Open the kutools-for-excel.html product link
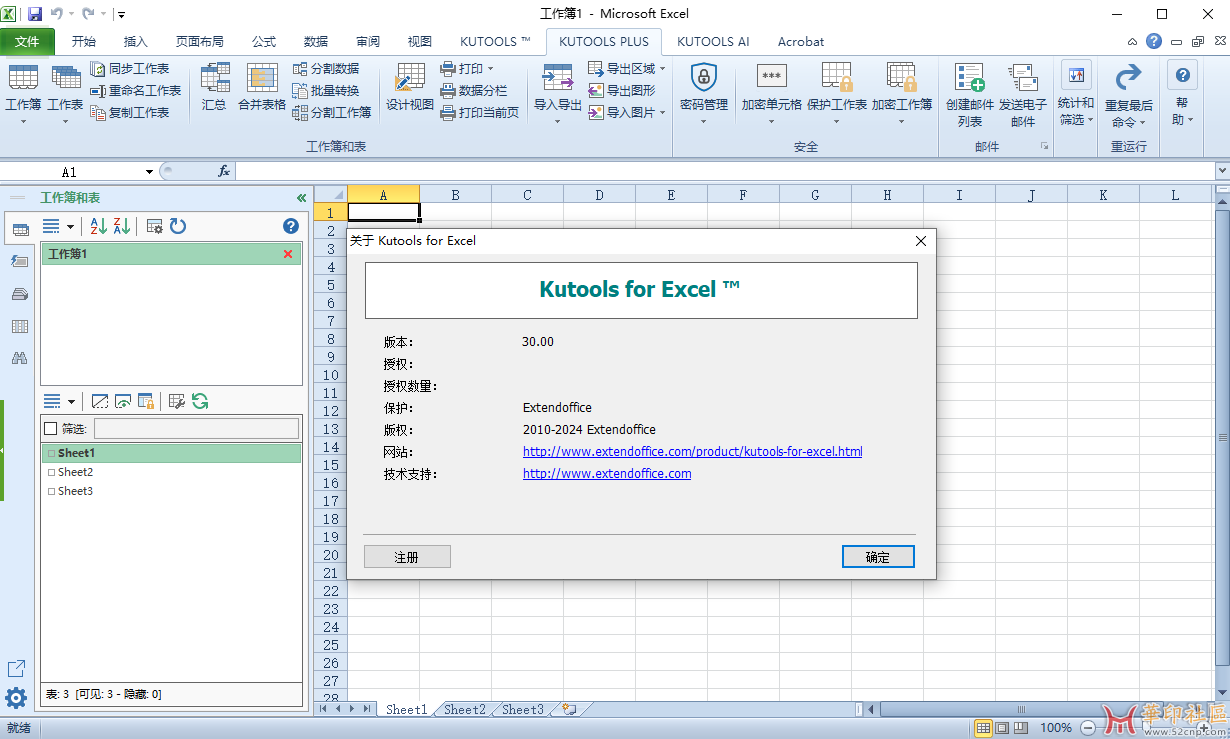 692,452
